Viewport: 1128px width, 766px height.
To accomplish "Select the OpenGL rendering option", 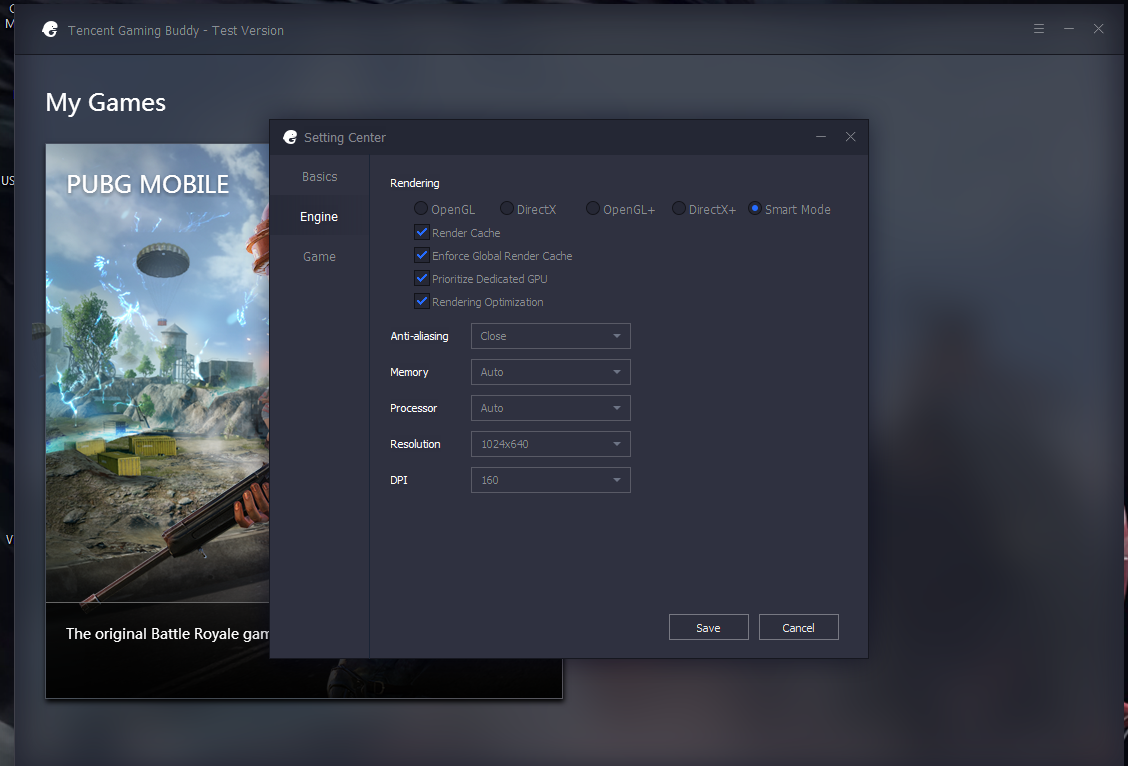I will (421, 209).
